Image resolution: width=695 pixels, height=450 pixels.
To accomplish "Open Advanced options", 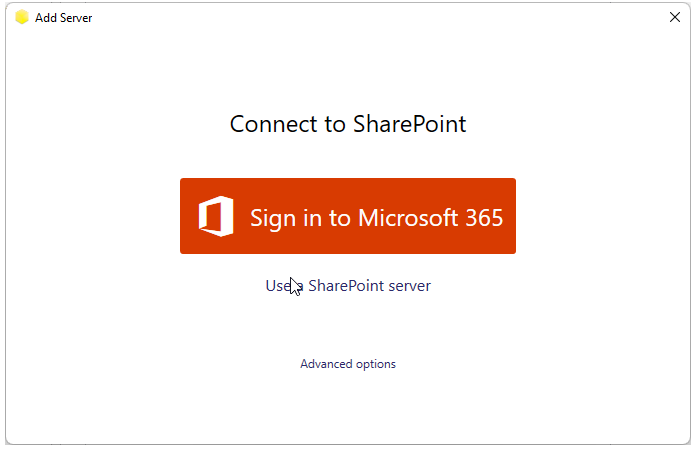I will pos(348,364).
